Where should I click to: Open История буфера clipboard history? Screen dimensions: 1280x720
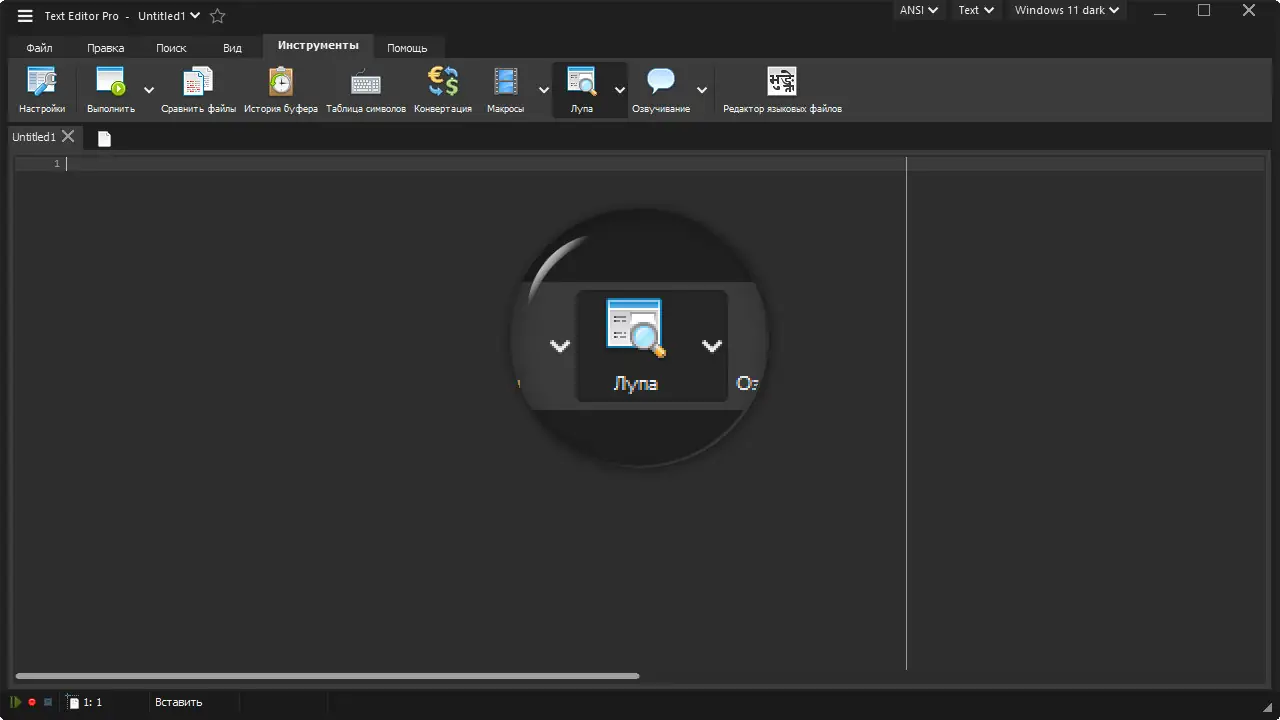click(281, 89)
